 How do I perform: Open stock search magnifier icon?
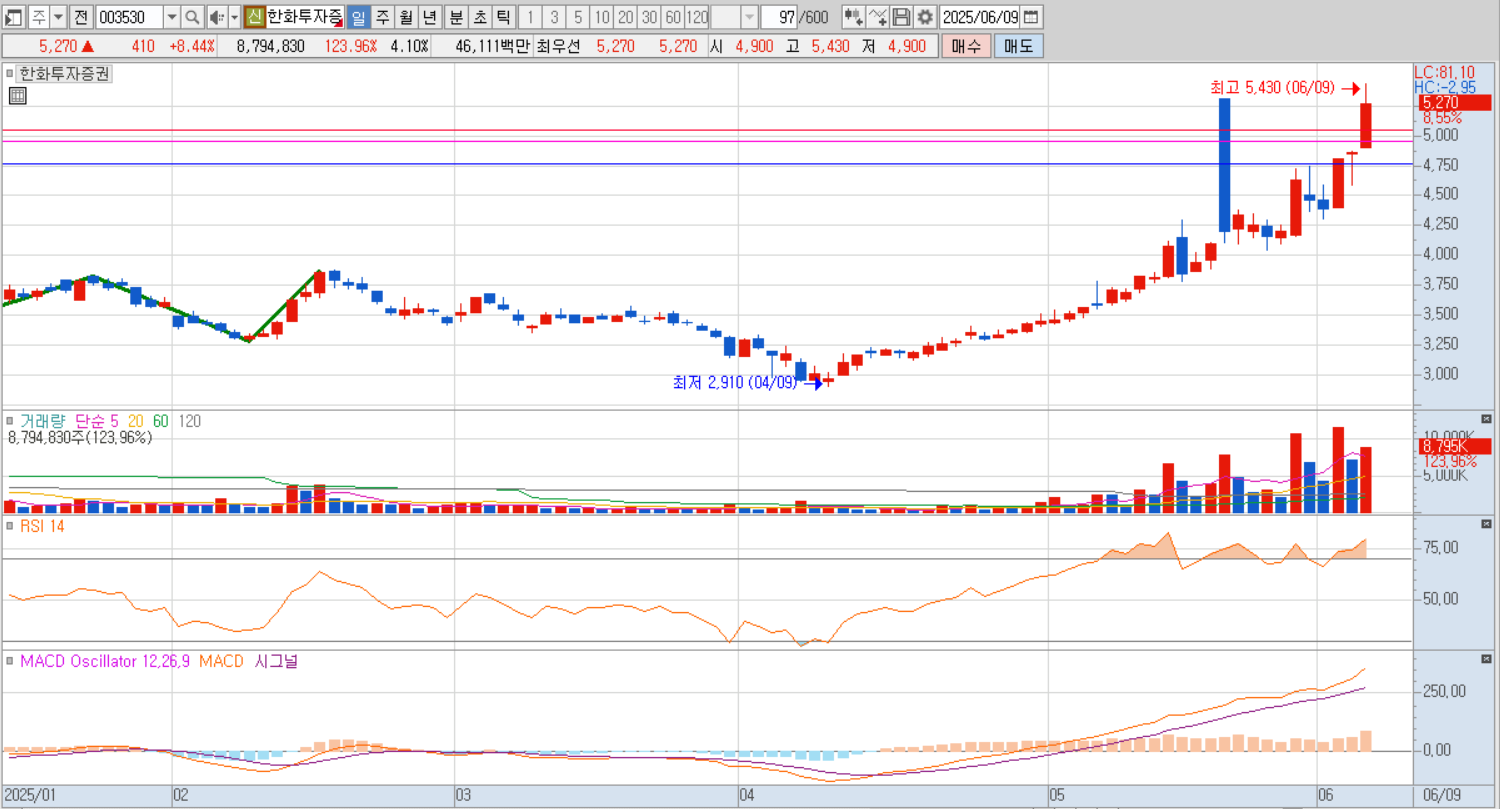[193, 17]
